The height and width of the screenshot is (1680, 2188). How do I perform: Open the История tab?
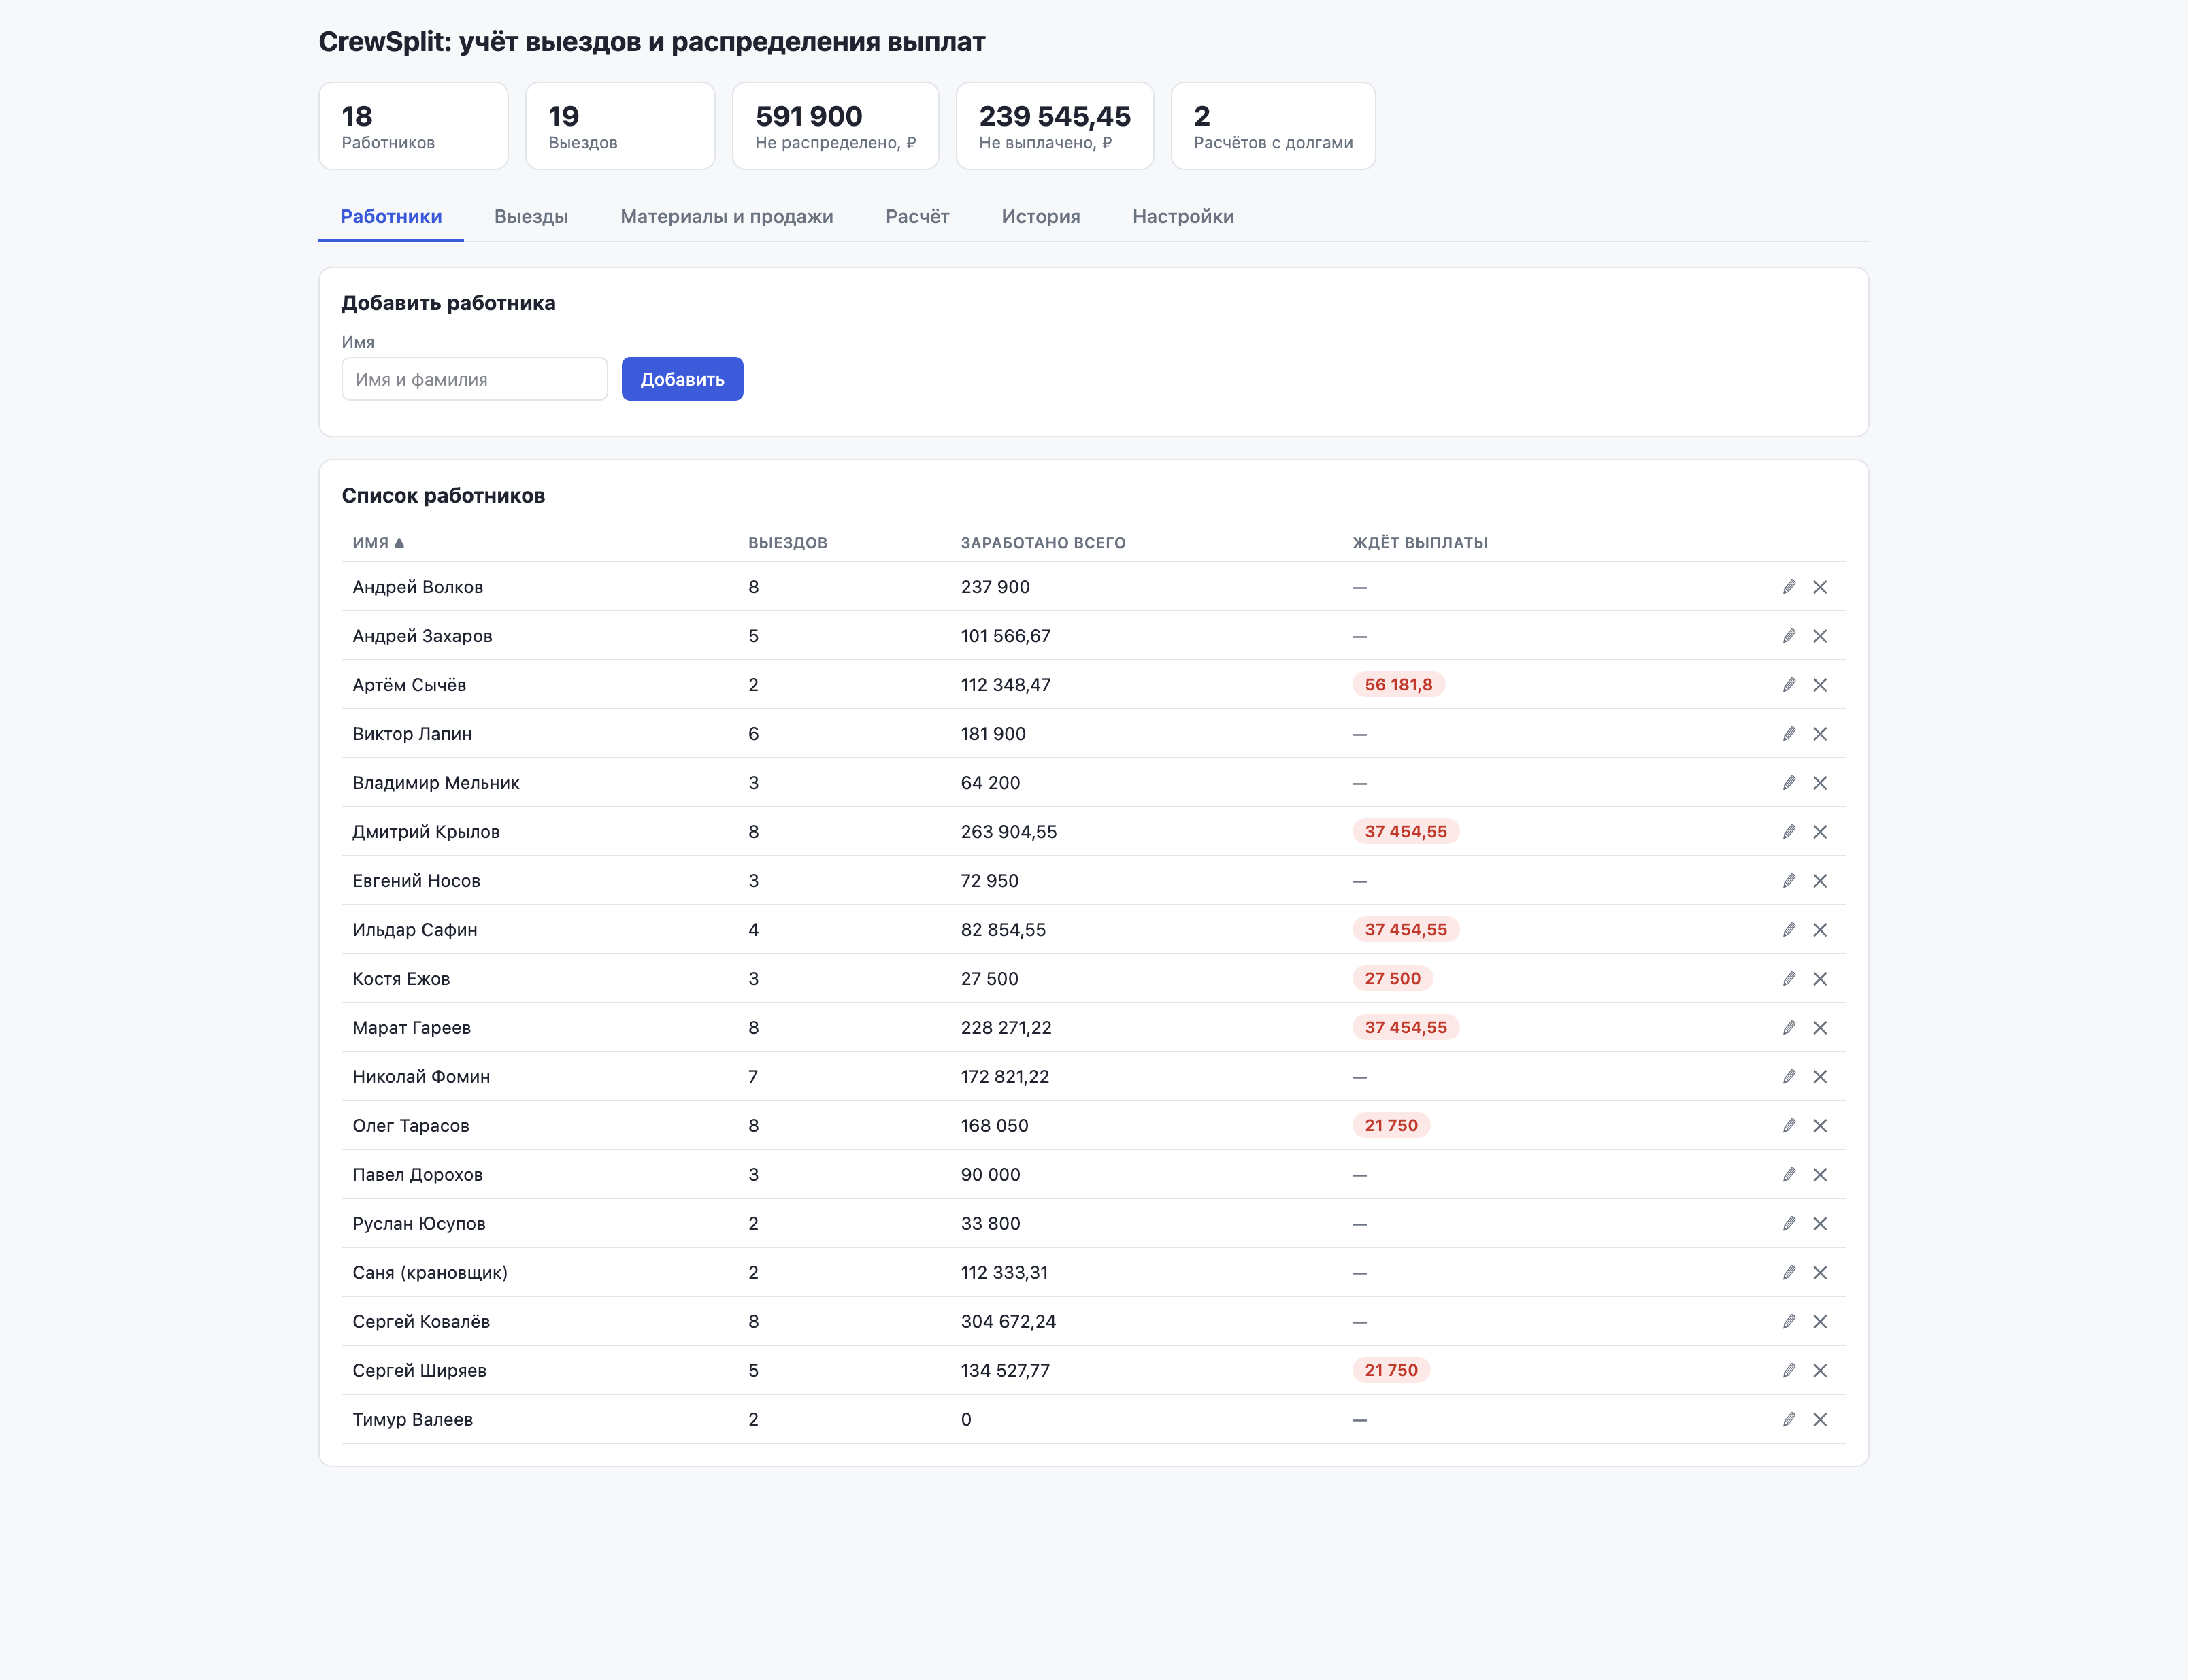point(1041,217)
